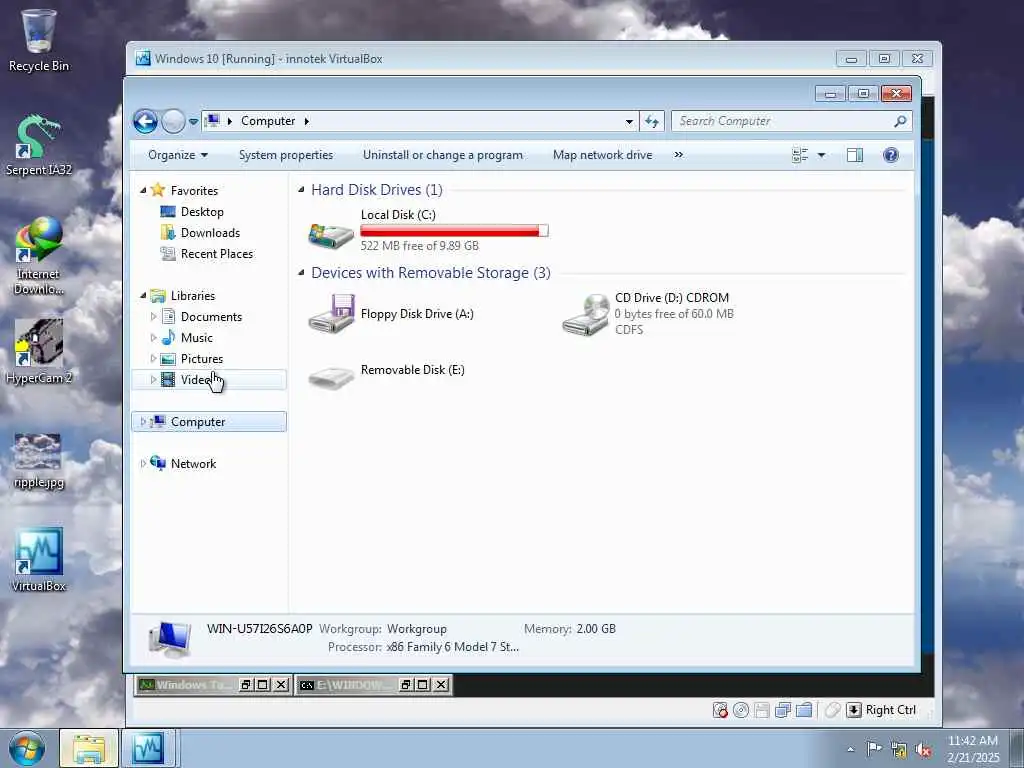Viewport: 1024px width, 768px height.
Task: Open the Serpent IA32 desktop shortcut
Action: click(39, 145)
